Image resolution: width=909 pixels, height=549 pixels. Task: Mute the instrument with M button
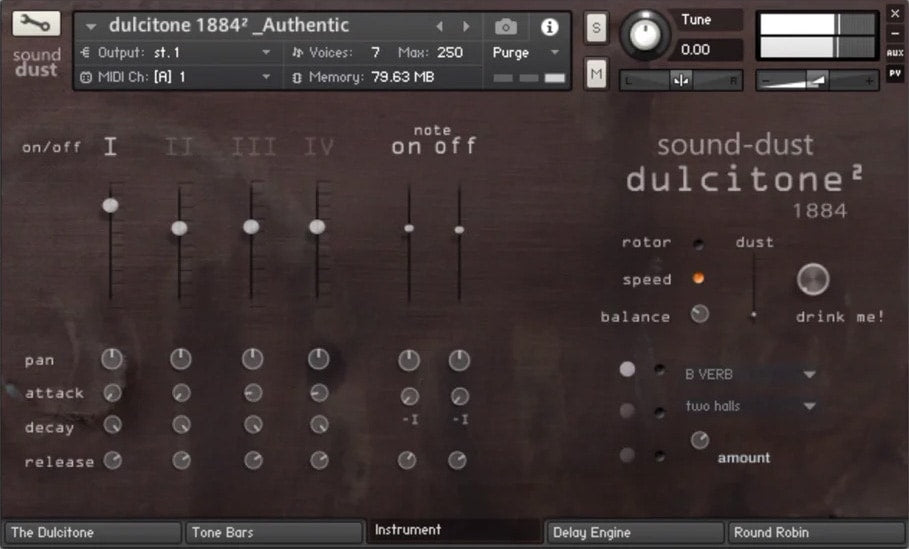596,72
